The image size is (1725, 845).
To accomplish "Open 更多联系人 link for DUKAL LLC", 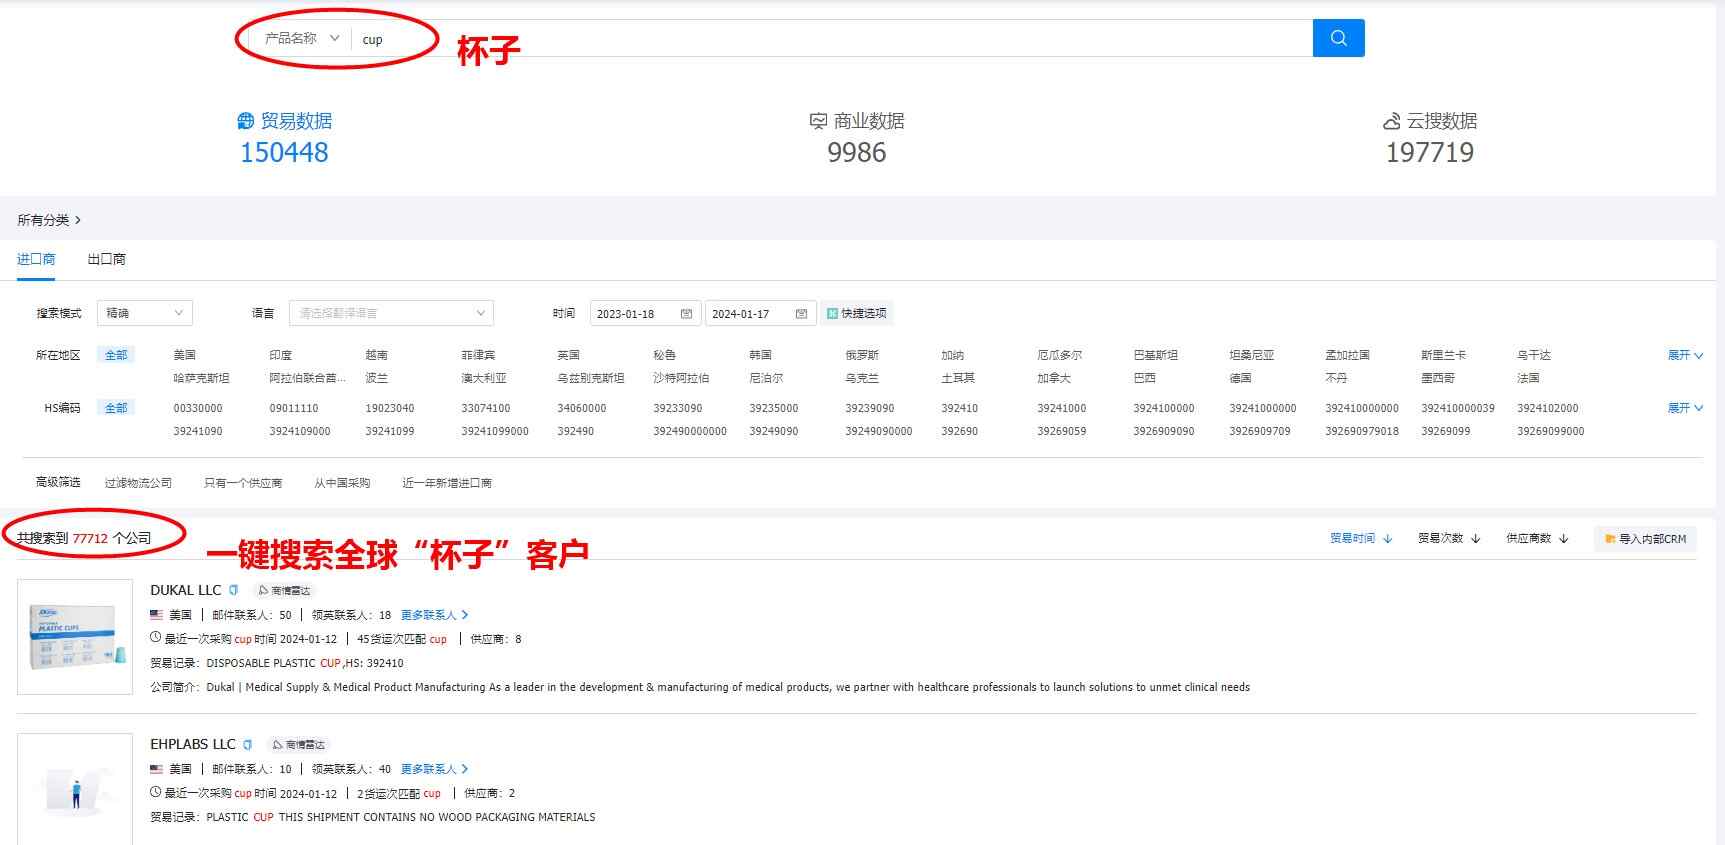I will pos(434,615).
